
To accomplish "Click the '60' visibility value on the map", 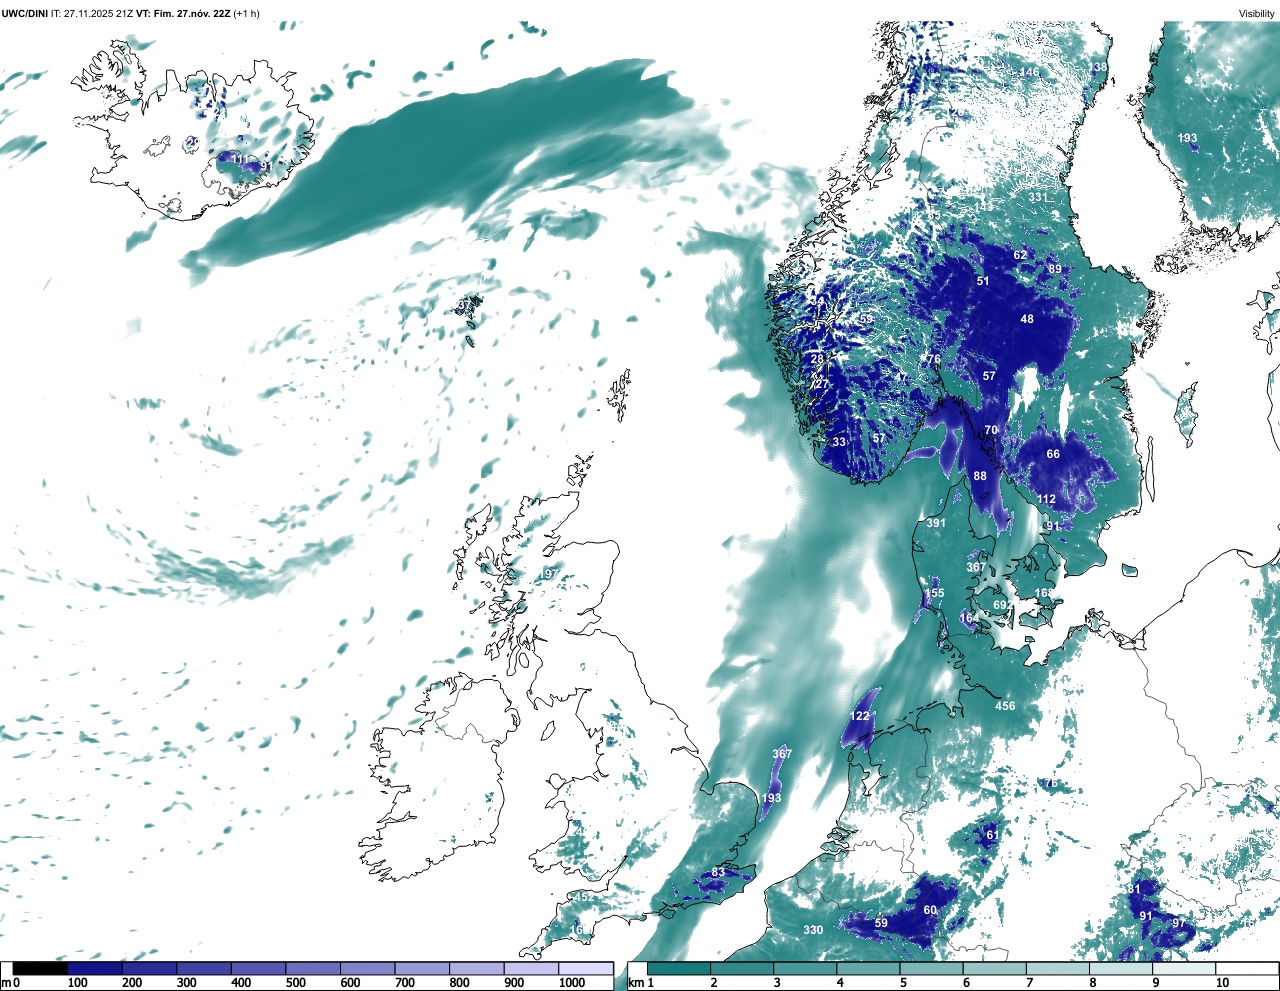I will coord(930,910).
